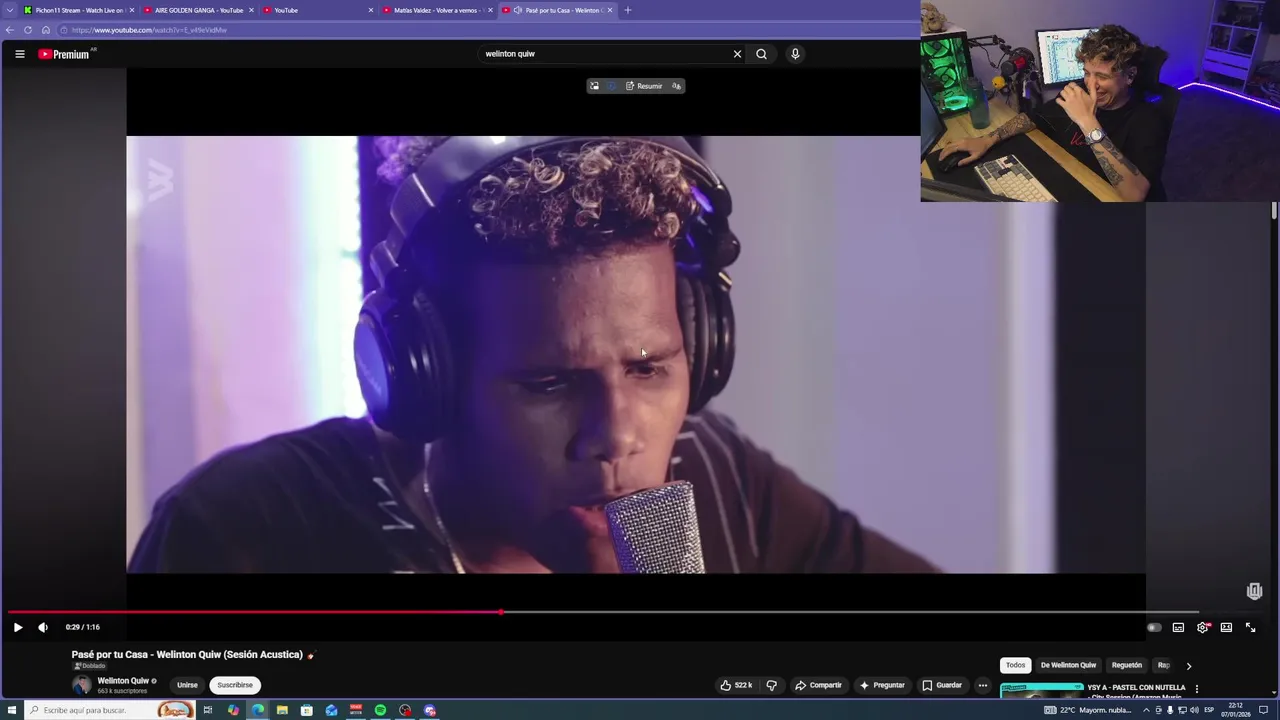Play the paused video
This screenshot has width=1280, height=720.
(17, 627)
